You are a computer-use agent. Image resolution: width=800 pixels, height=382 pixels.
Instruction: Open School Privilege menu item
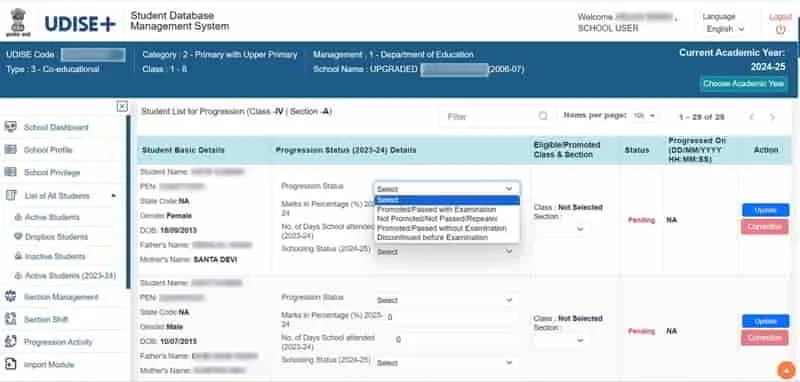(52, 172)
